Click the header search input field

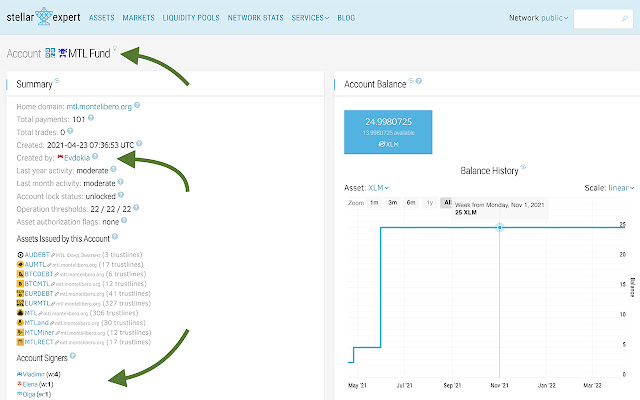[603, 18]
